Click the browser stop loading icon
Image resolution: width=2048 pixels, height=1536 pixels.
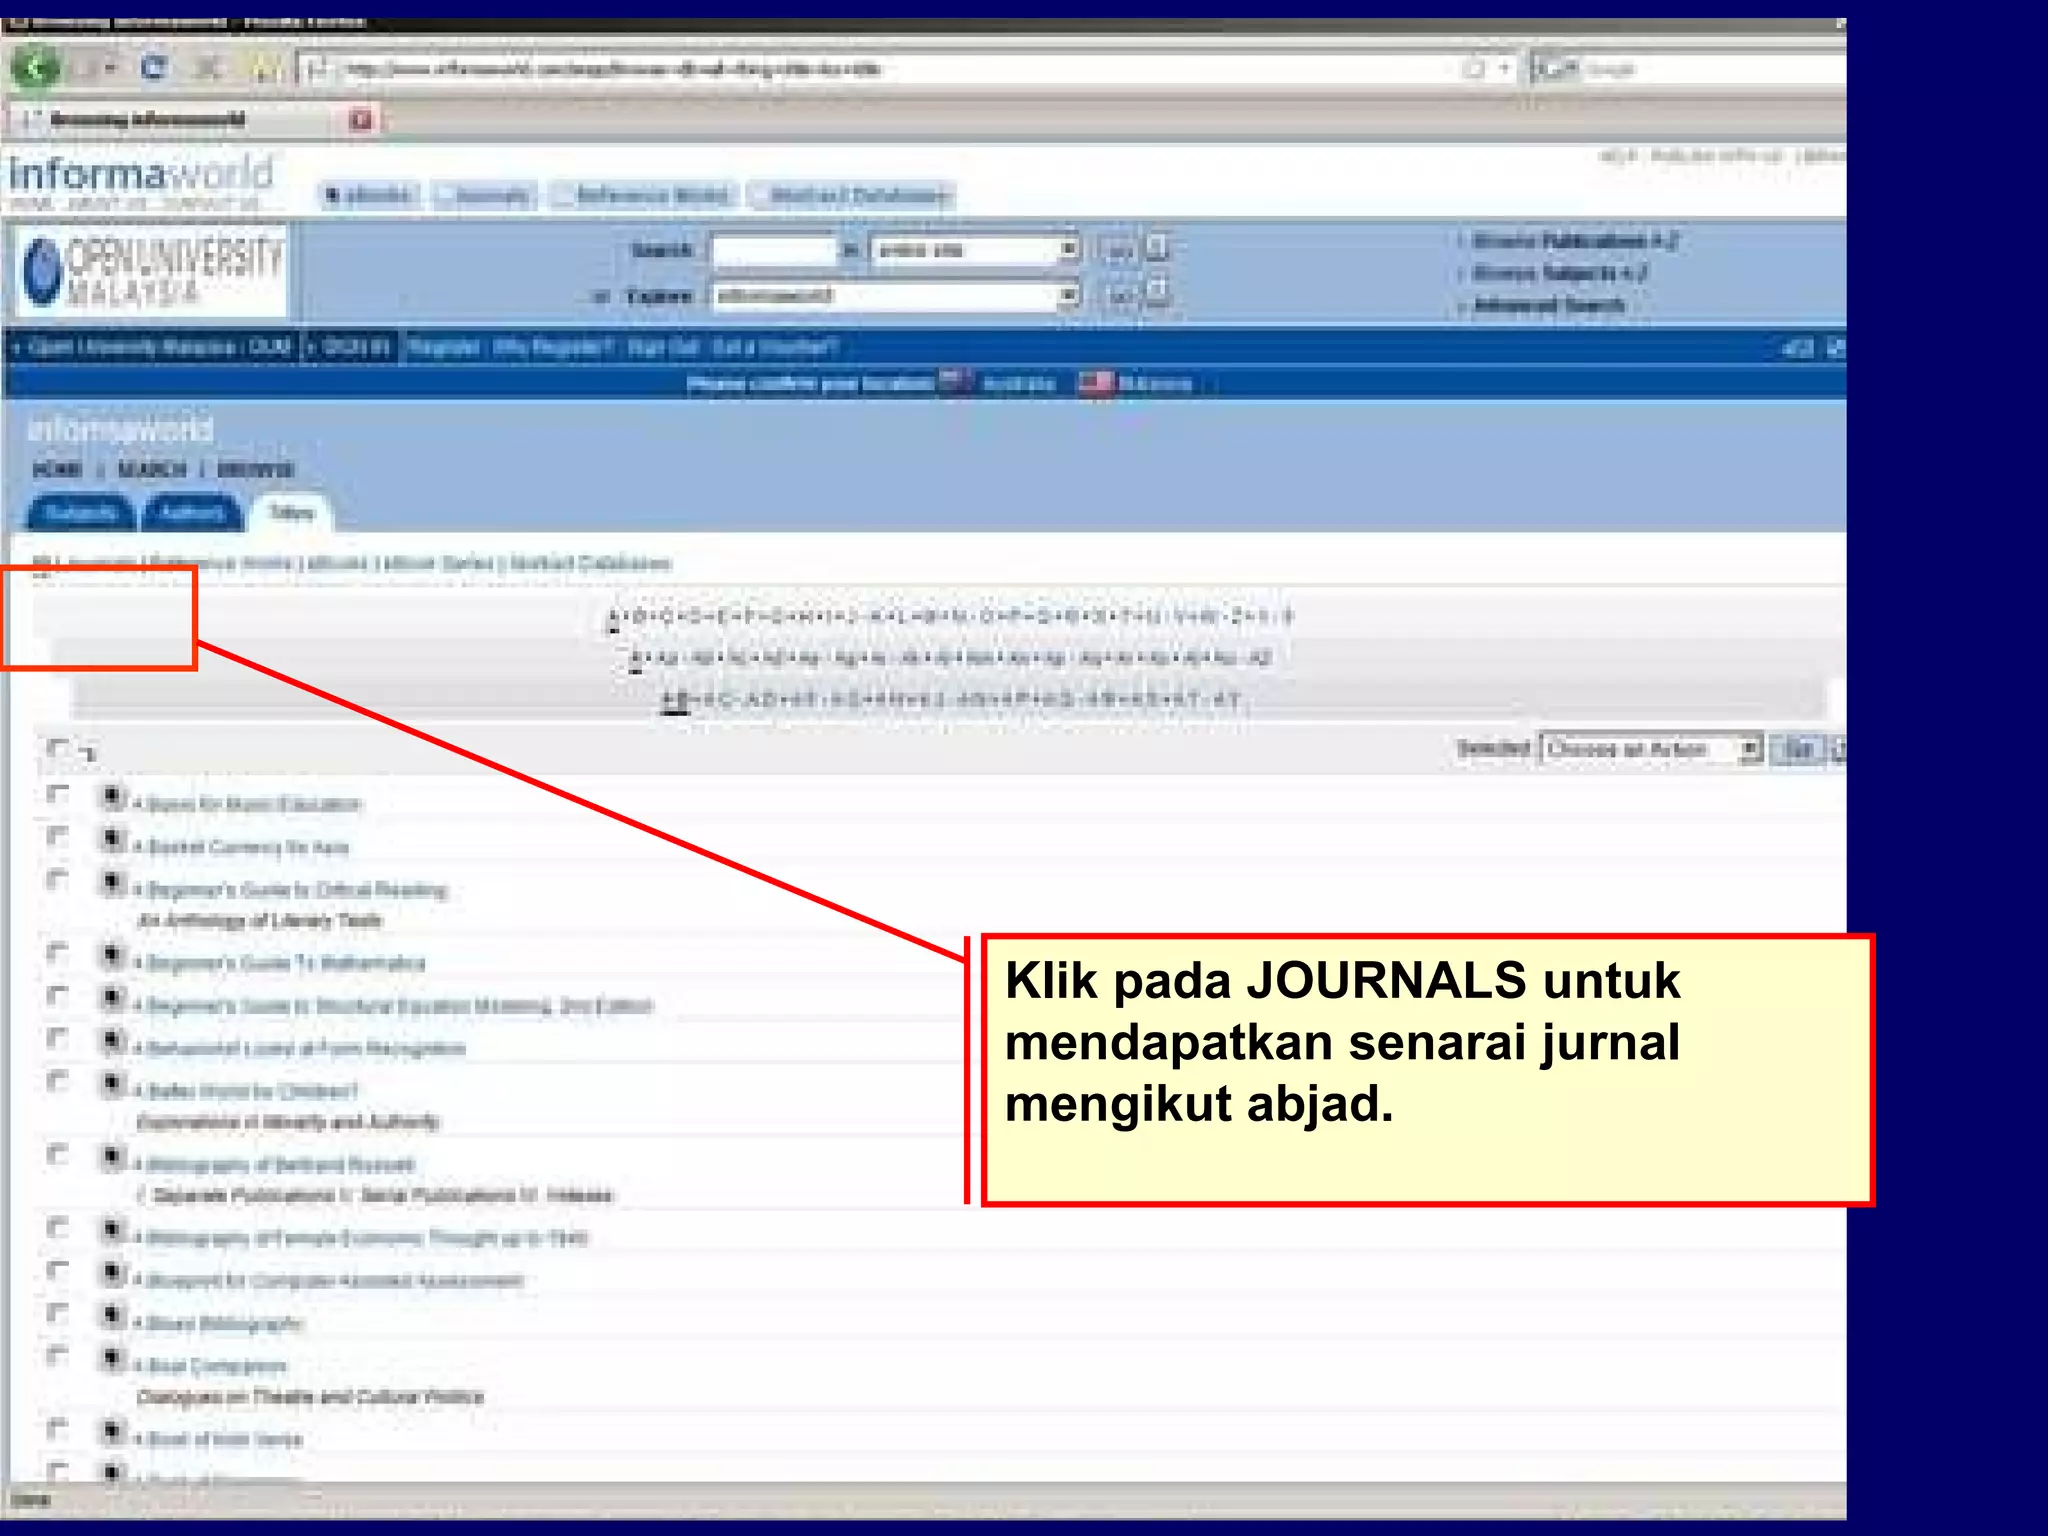coord(208,69)
